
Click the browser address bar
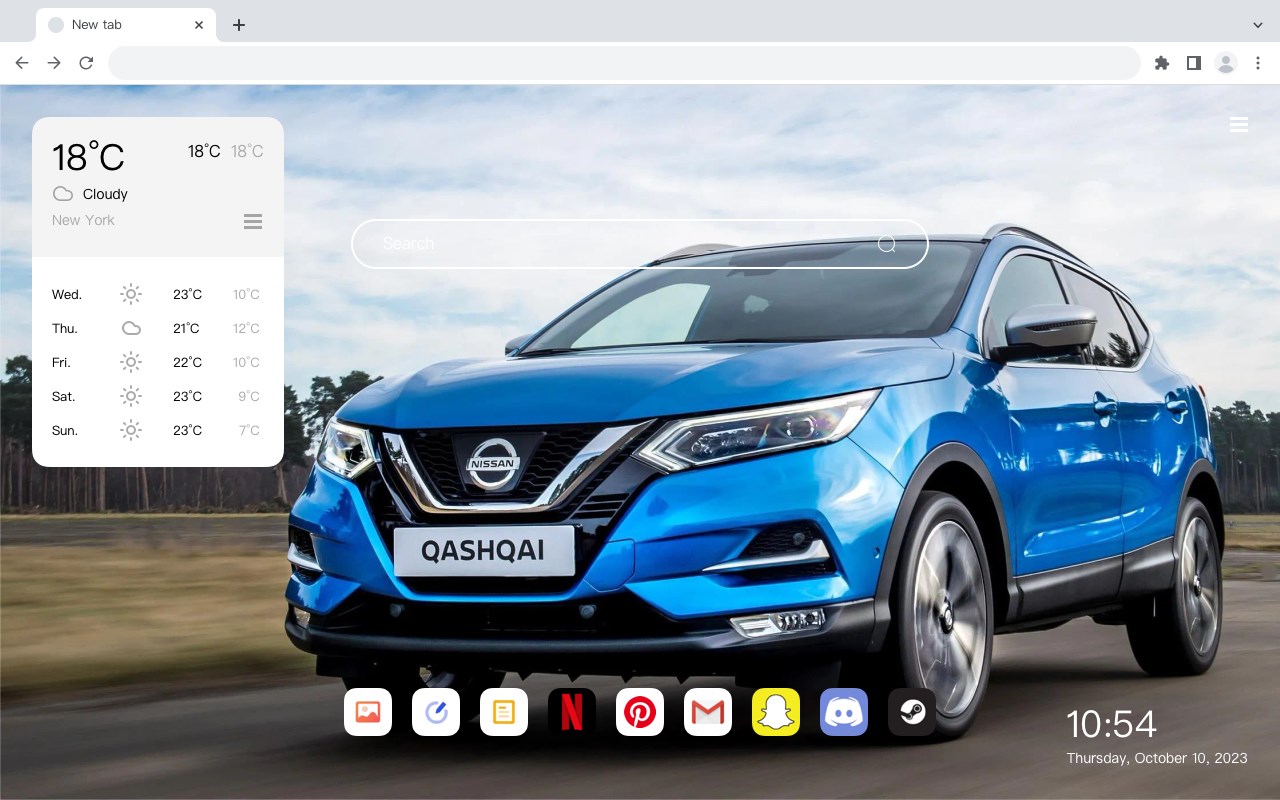point(624,63)
